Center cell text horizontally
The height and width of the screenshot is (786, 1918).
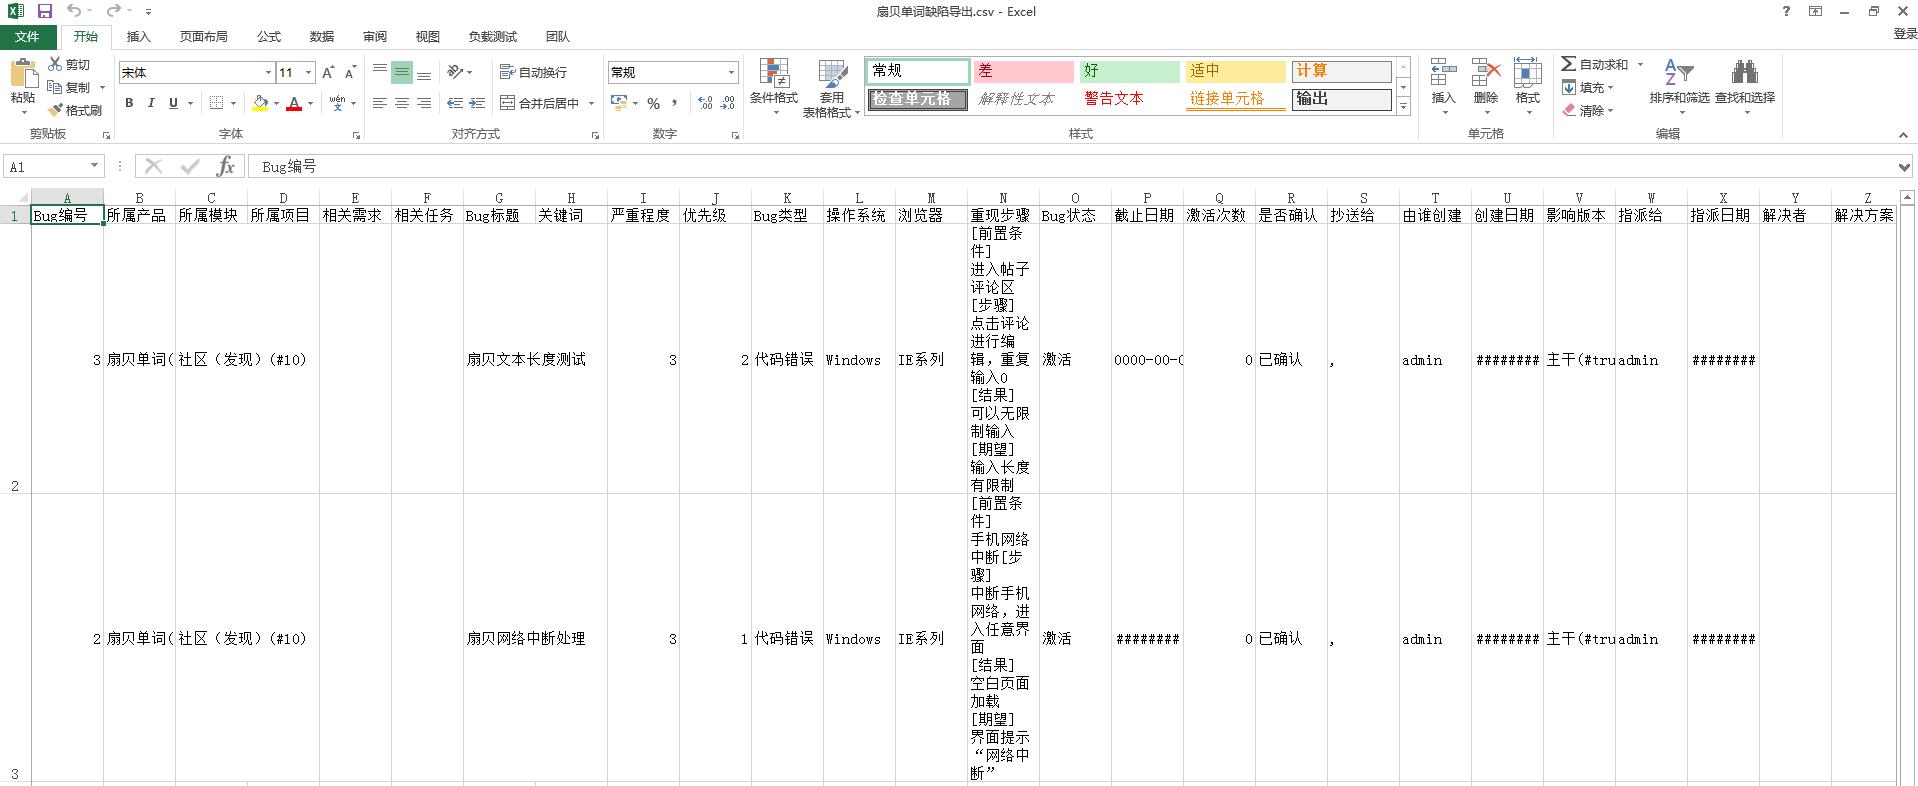[x=402, y=103]
